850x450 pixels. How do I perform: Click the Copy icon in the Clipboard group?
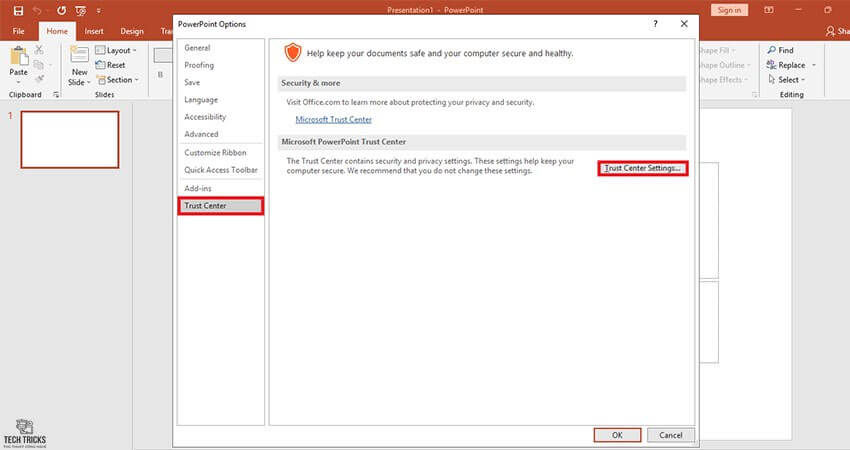point(38,65)
